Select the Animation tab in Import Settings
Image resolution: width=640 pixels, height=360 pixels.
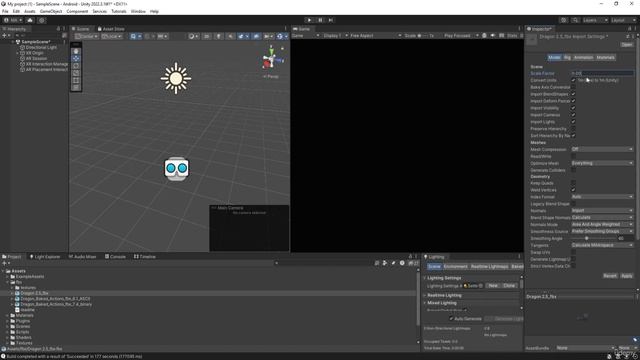coord(583,58)
